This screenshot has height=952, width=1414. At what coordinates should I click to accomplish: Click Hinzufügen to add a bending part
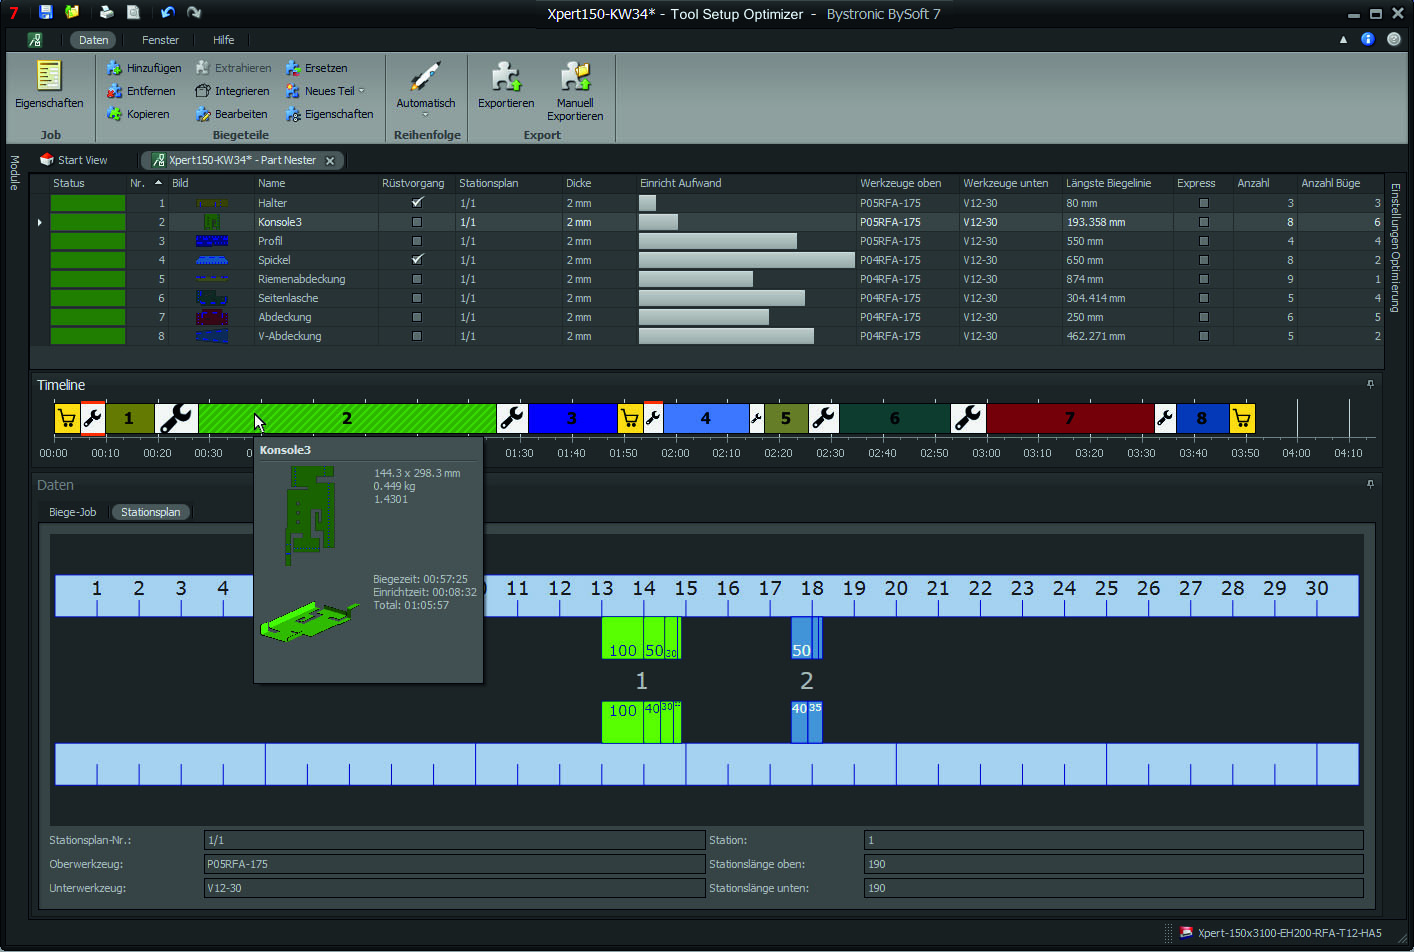click(144, 68)
